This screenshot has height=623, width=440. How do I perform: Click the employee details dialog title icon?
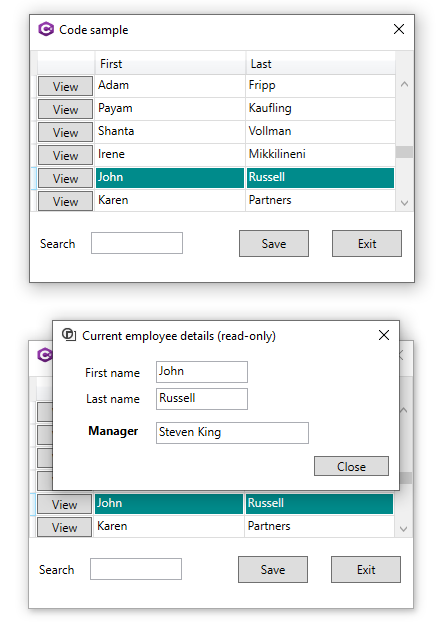[x=68, y=335]
